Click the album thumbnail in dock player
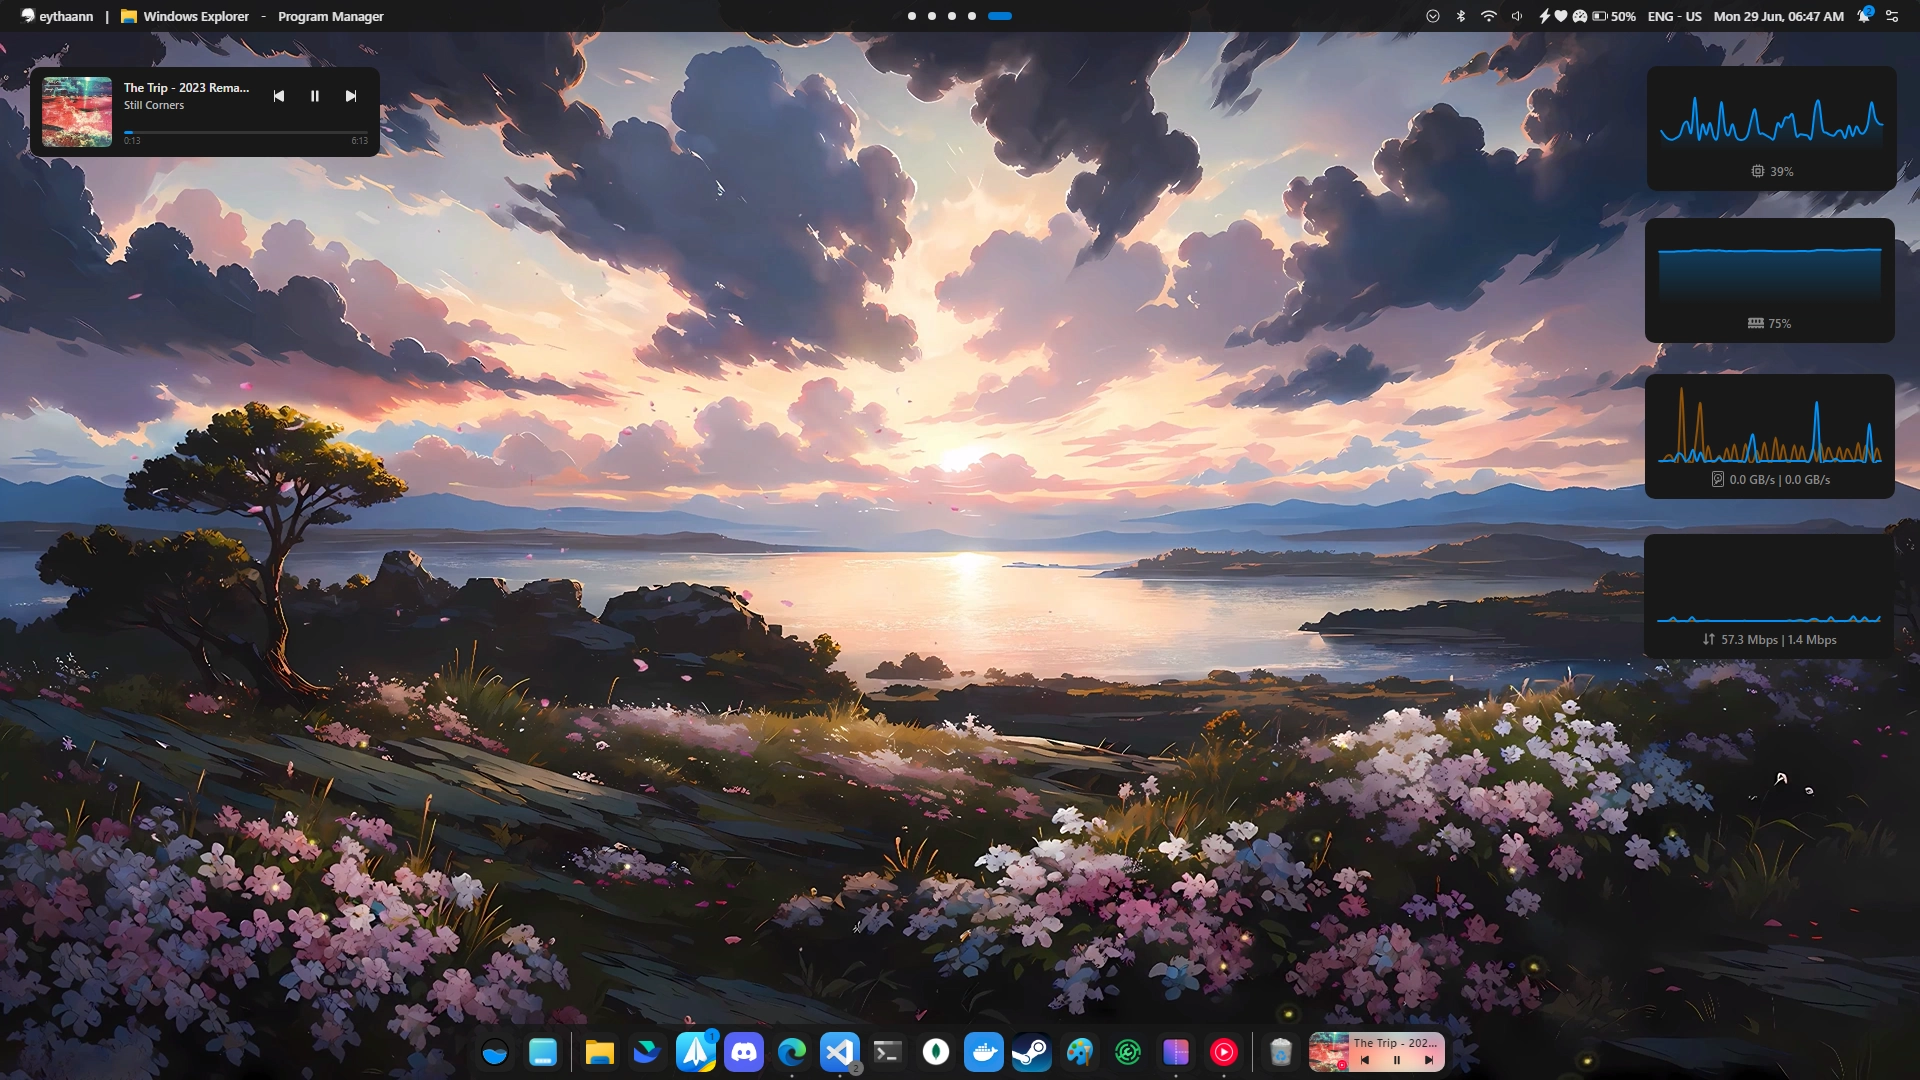This screenshot has width=1920, height=1080. coord(1329,1052)
